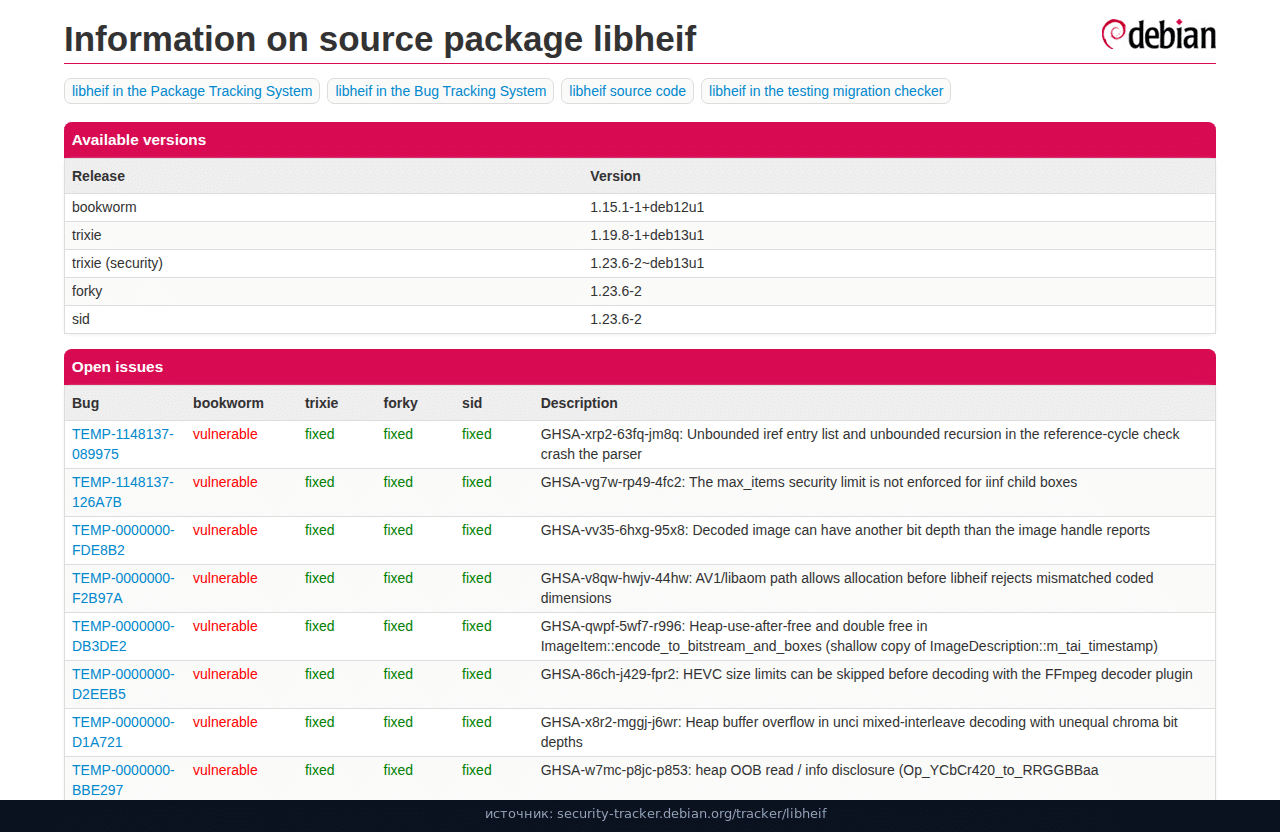Open bug TEMP-0000000-BBE297
1280x832 pixels.
pos(123,780)
